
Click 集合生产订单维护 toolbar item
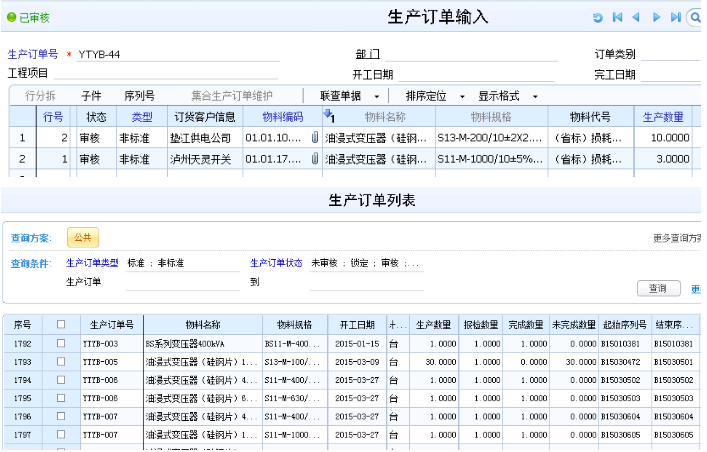click(232, 96)
